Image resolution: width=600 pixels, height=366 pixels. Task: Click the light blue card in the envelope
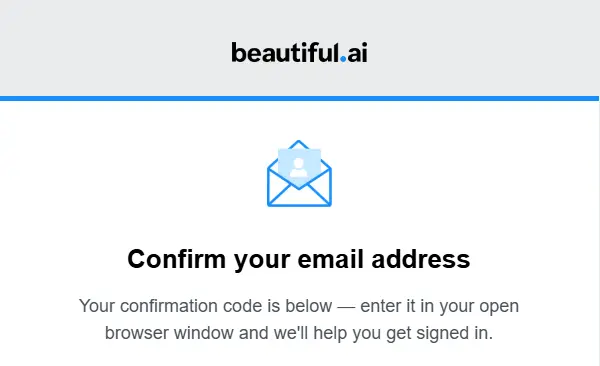tap(299, 165)
